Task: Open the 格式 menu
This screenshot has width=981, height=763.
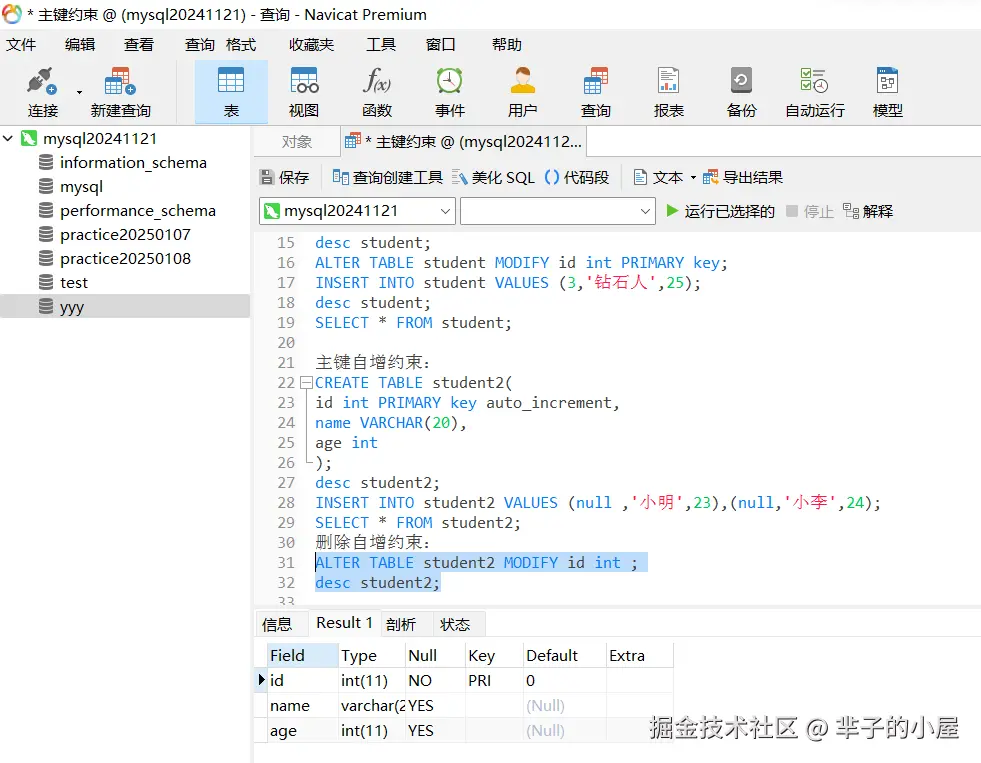Action: pyautogui.click(x=241, y=44)
